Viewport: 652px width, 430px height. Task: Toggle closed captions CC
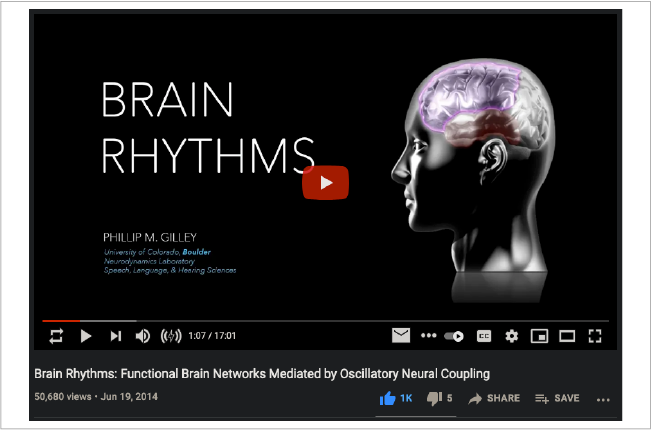click(x=484, y=336)
